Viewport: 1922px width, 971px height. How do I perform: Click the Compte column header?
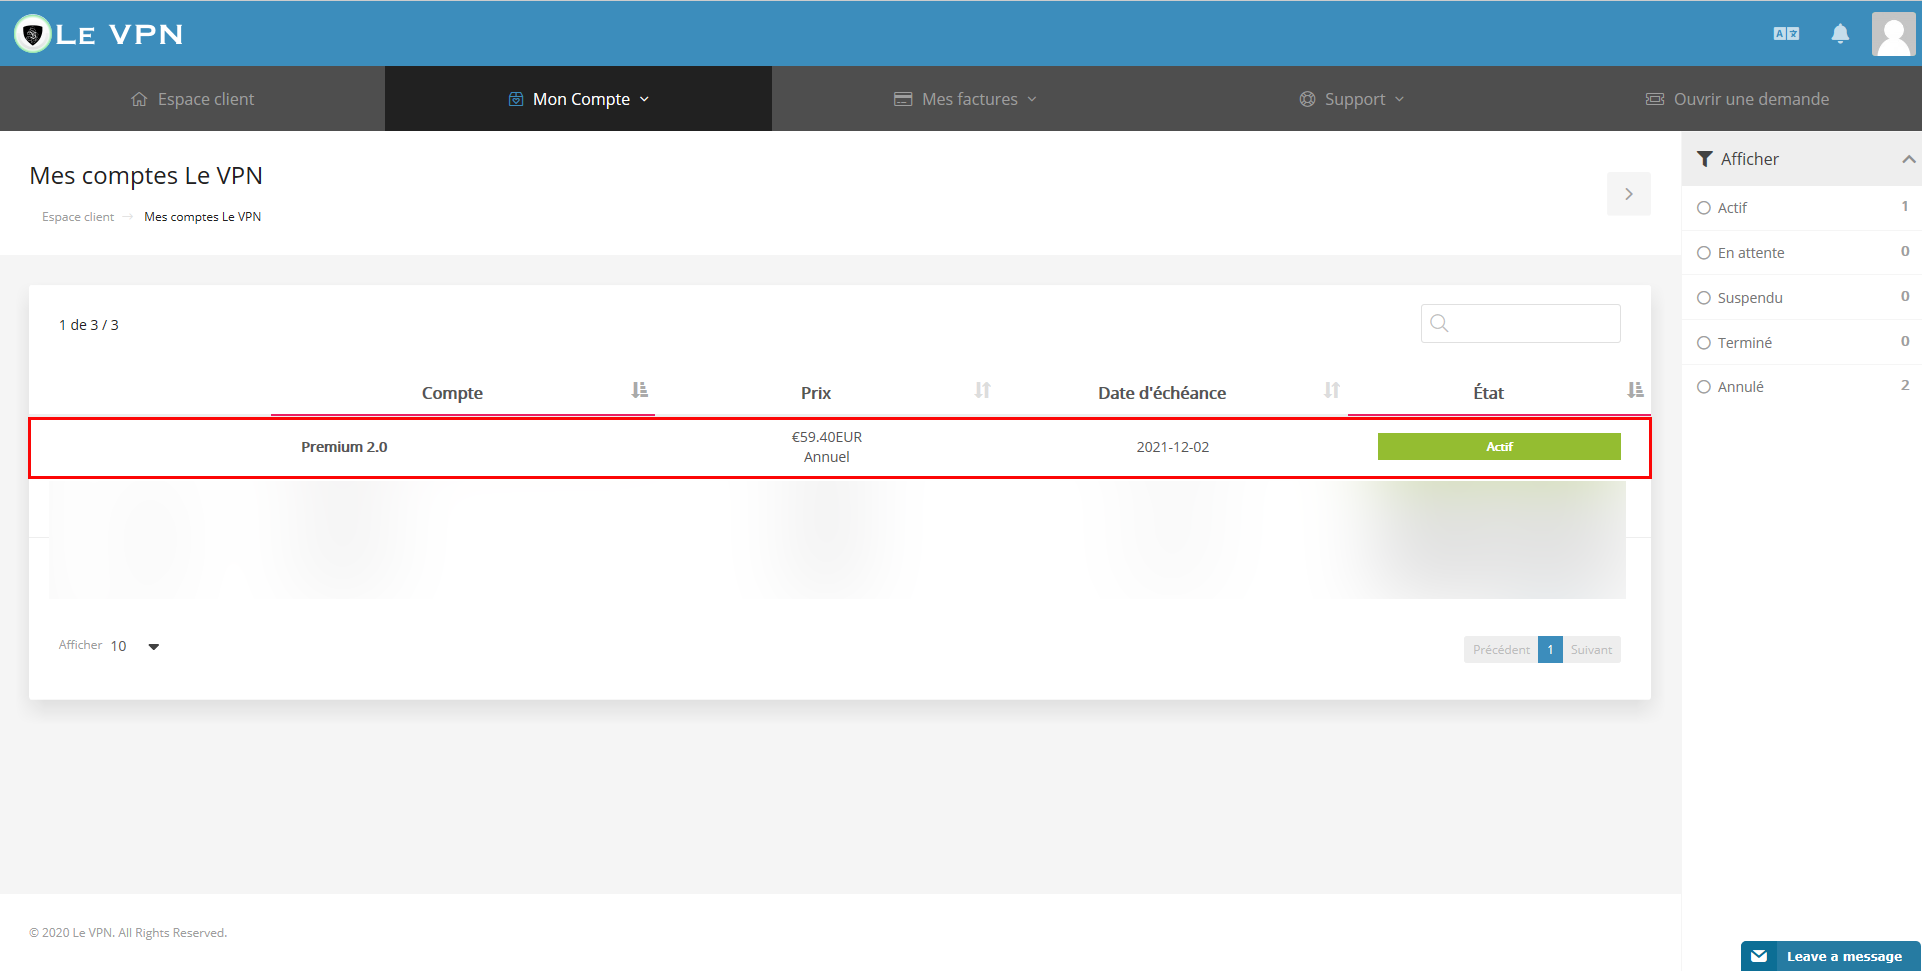[452, 393]
